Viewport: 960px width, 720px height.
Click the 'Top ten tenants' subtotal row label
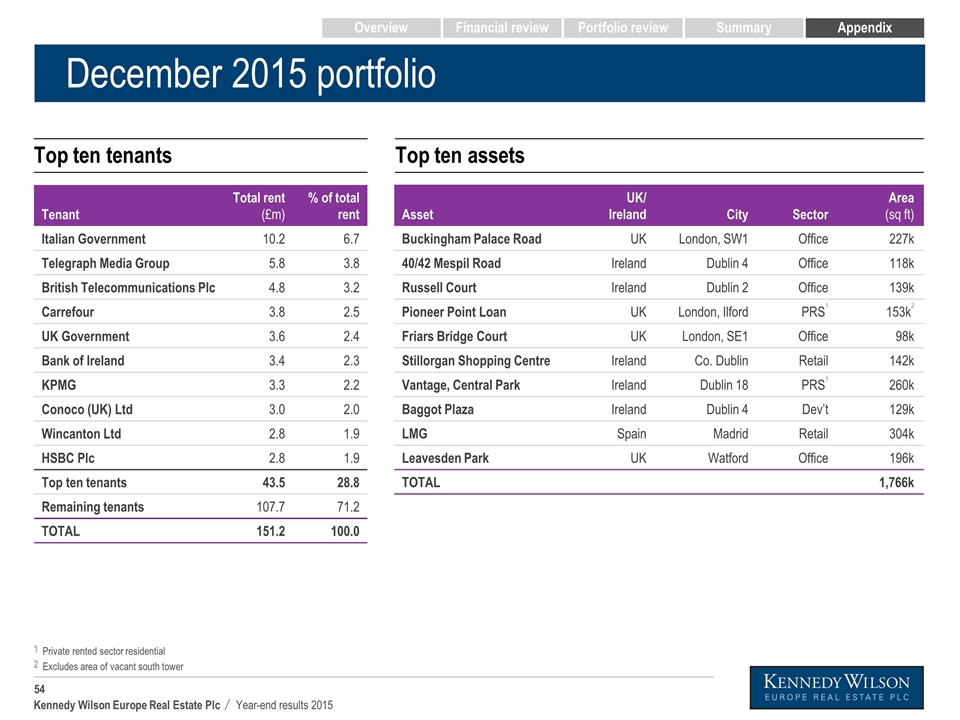click(84, 482)
